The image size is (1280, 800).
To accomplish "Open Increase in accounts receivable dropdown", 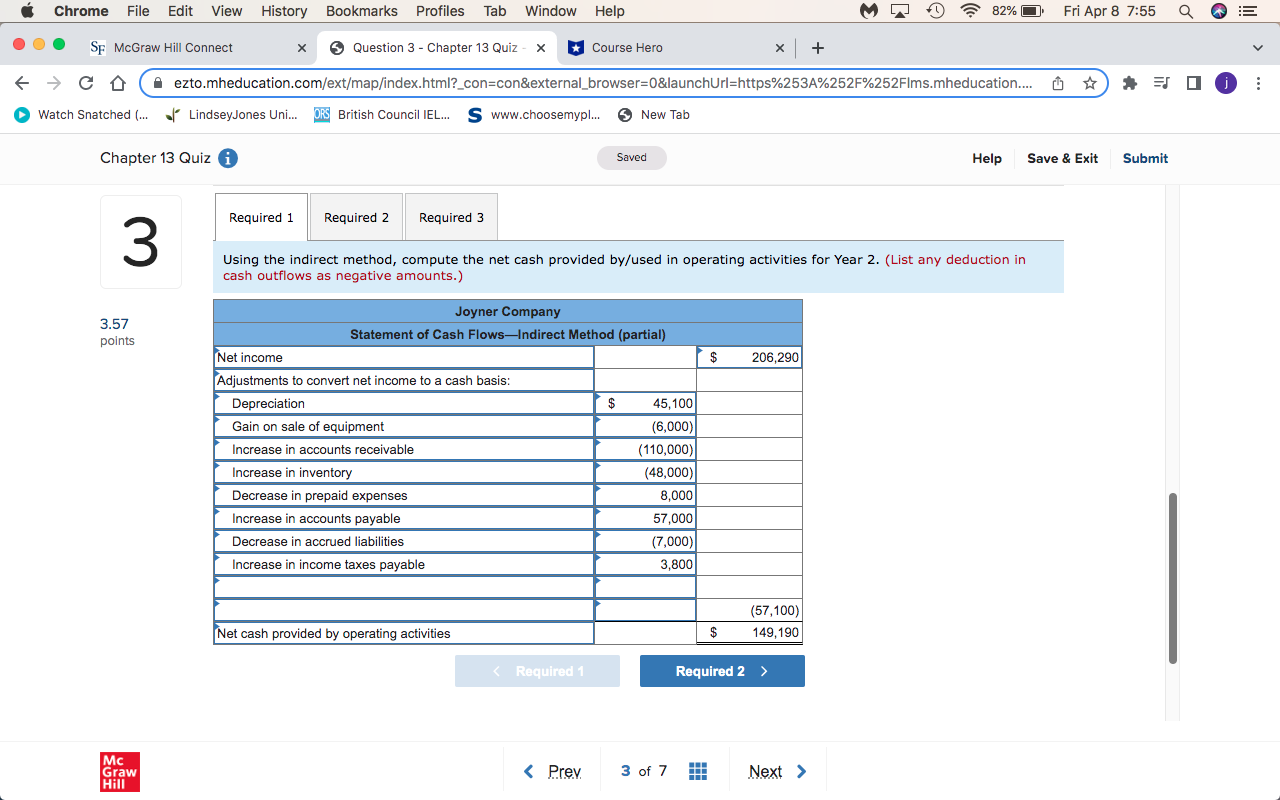I will coord(404,449).
